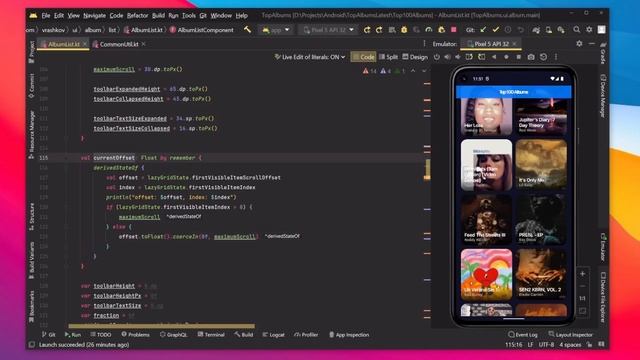Image resolution: width=640 pixels, height=360 pixels.
Task: Open the Terminal tool window
Action: point(211,335)
